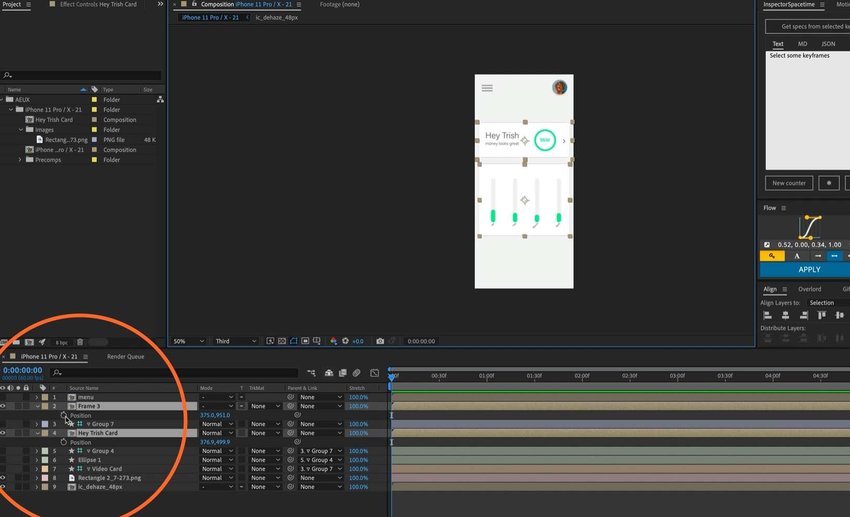This screenshot has height=517, width=850.
Task: Click the project flowchart icon beside AEUX
Action: click(160, 100)
